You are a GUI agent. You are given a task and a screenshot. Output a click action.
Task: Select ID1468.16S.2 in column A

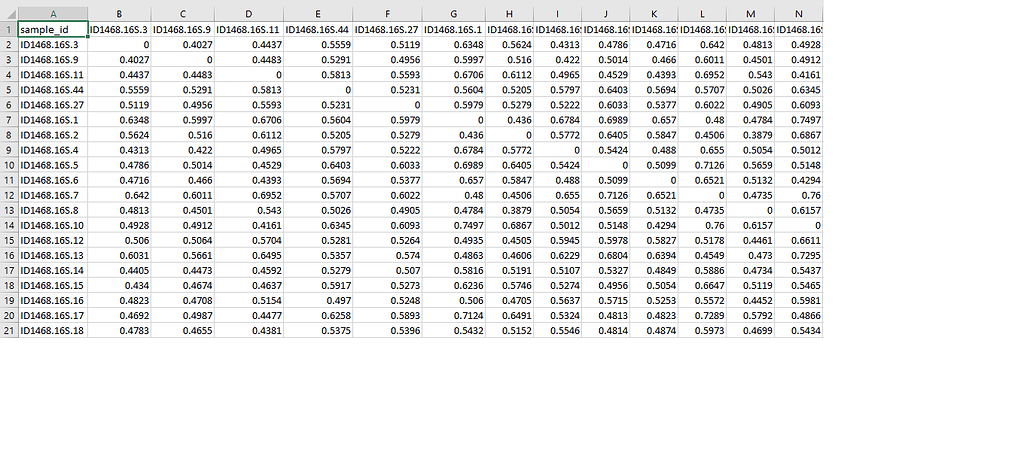pos(53,135)
